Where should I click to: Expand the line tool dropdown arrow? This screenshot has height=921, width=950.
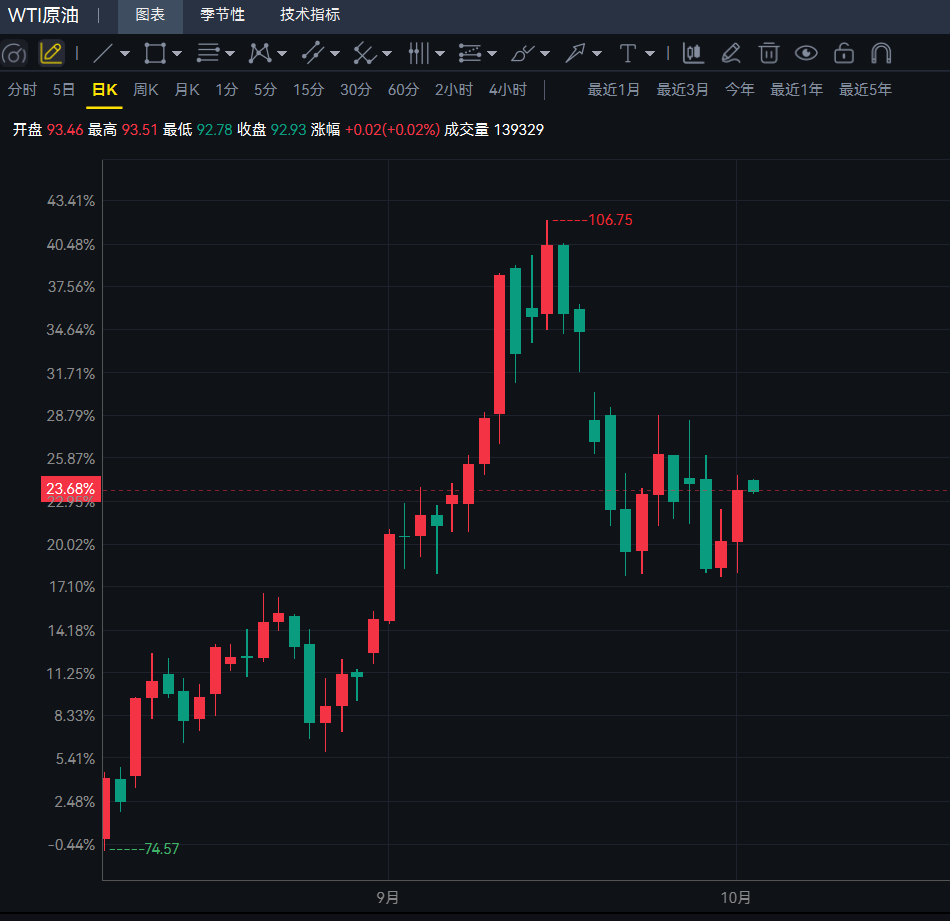(125, 54)
